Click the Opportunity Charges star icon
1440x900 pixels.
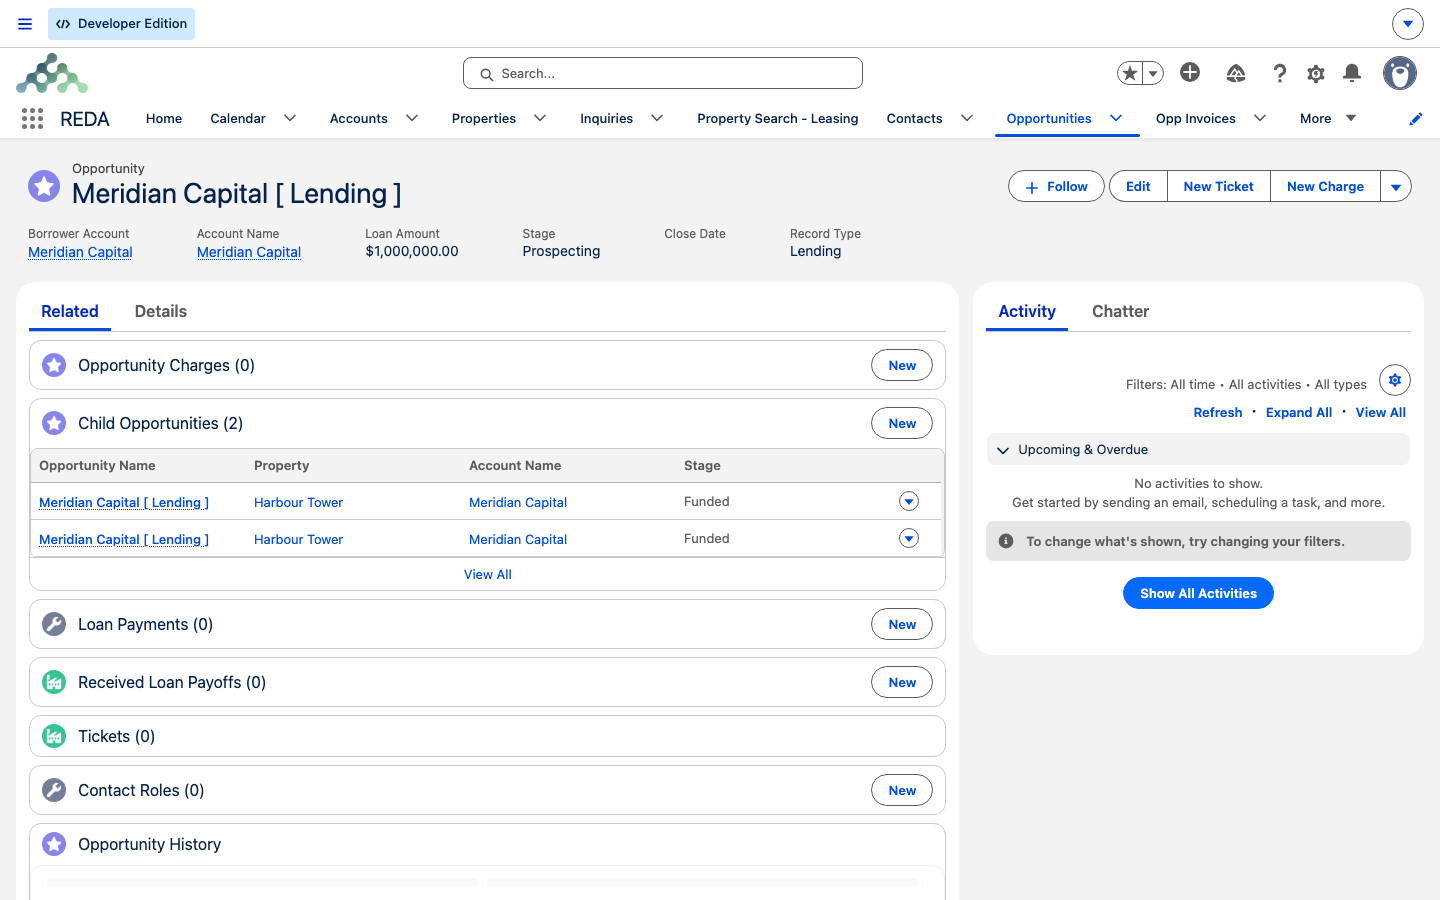click(54, 365)
